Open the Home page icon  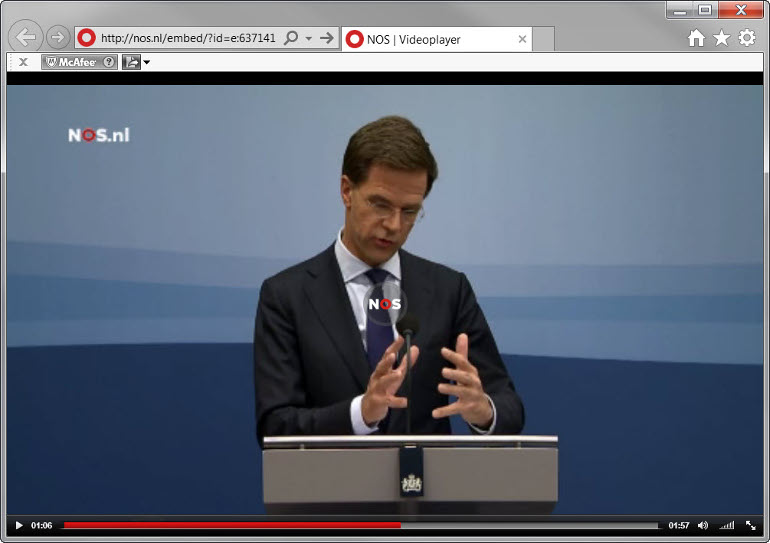tap(696, 38)
